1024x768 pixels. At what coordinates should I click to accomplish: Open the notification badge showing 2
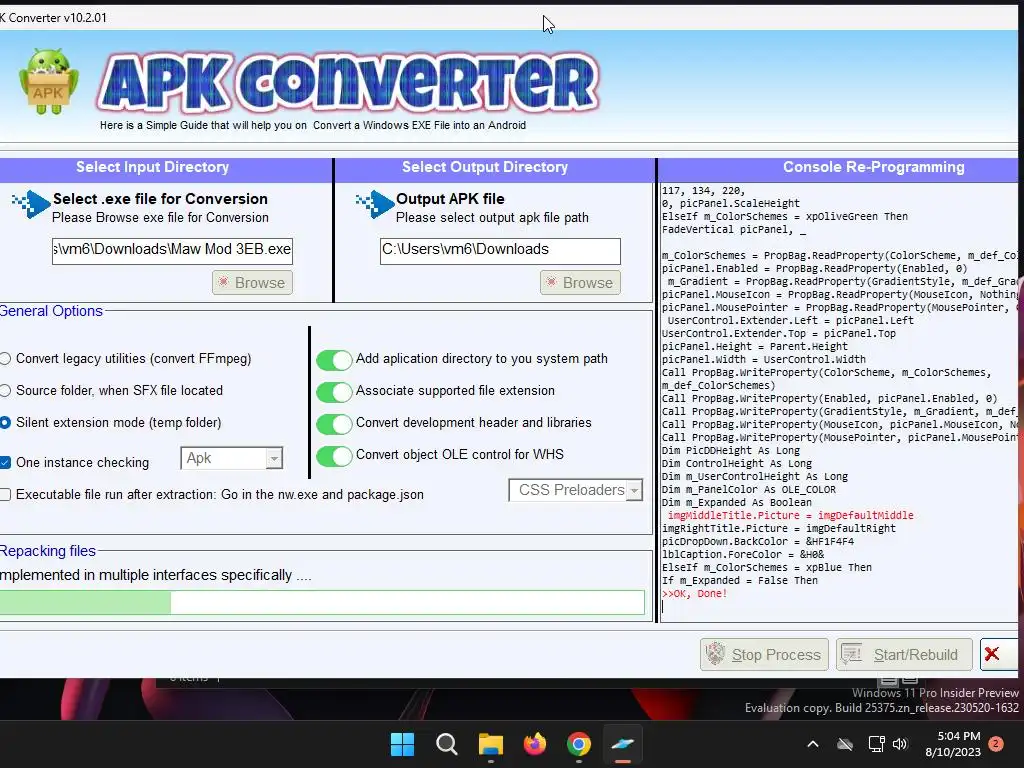pos(996,744)
